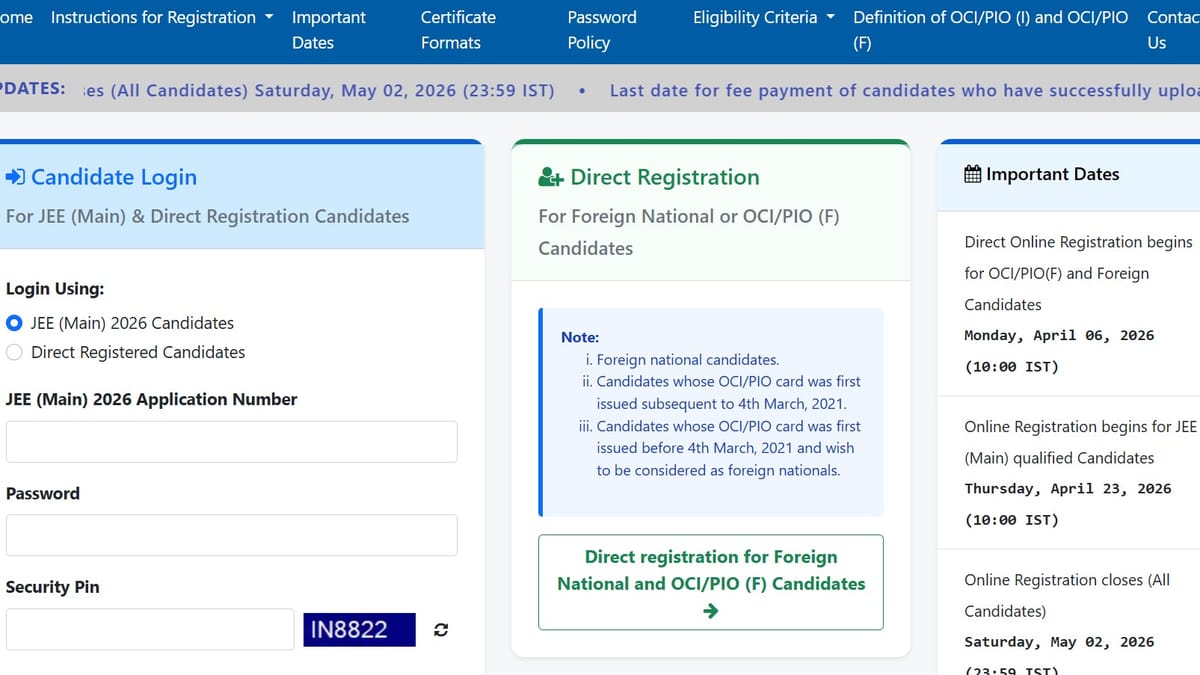
Task: Click the Direct Registration user-plus icon
Action: pyautogui.click(x=551, y=177)
